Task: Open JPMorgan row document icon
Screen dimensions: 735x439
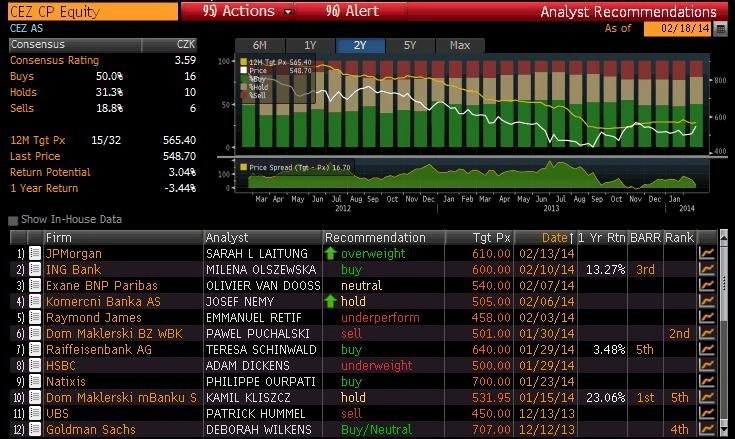Action: [35, 253]
